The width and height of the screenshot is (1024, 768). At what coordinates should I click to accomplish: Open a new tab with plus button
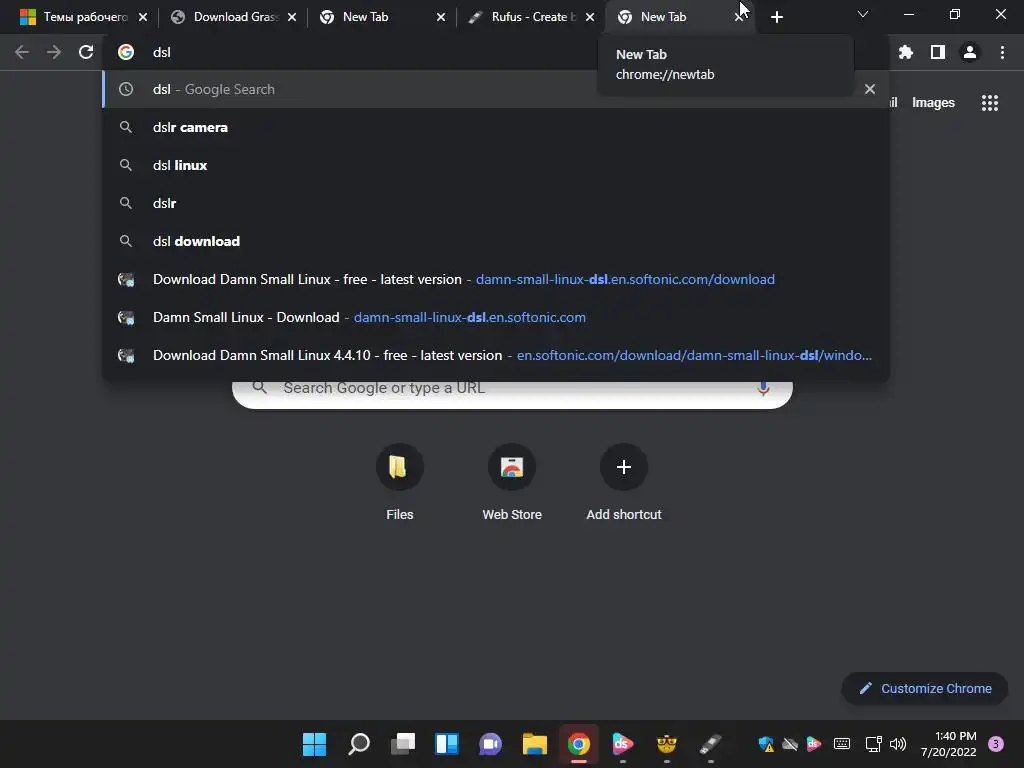(x=776, y=17)
